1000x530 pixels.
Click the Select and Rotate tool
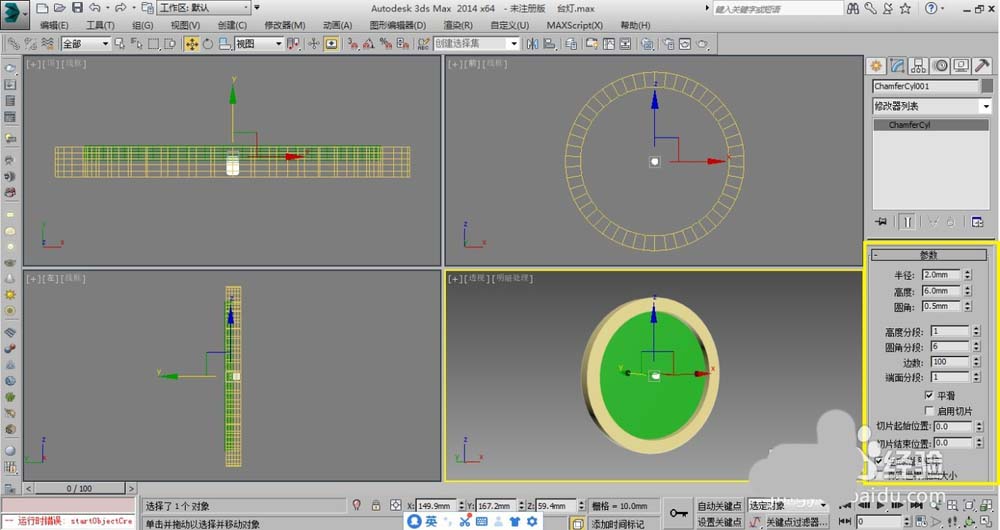(209, 44)
